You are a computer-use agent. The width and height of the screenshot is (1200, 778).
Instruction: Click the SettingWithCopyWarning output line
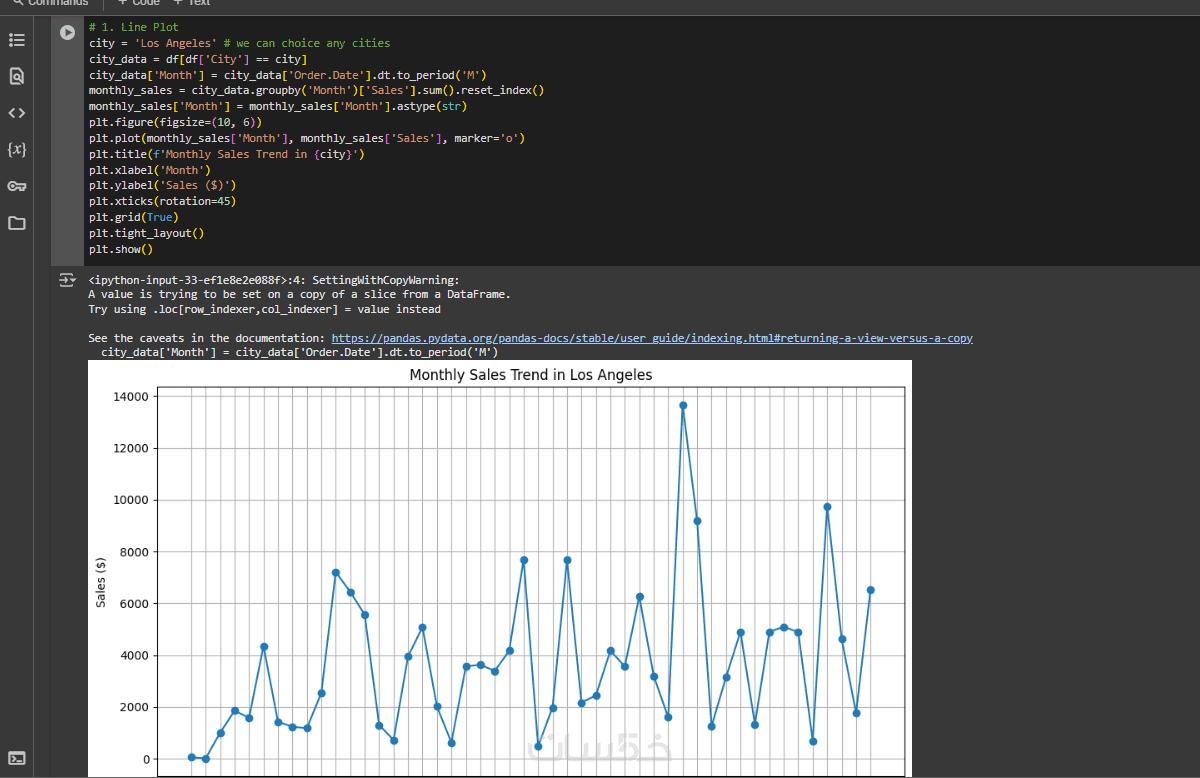[x=274, y=280]
